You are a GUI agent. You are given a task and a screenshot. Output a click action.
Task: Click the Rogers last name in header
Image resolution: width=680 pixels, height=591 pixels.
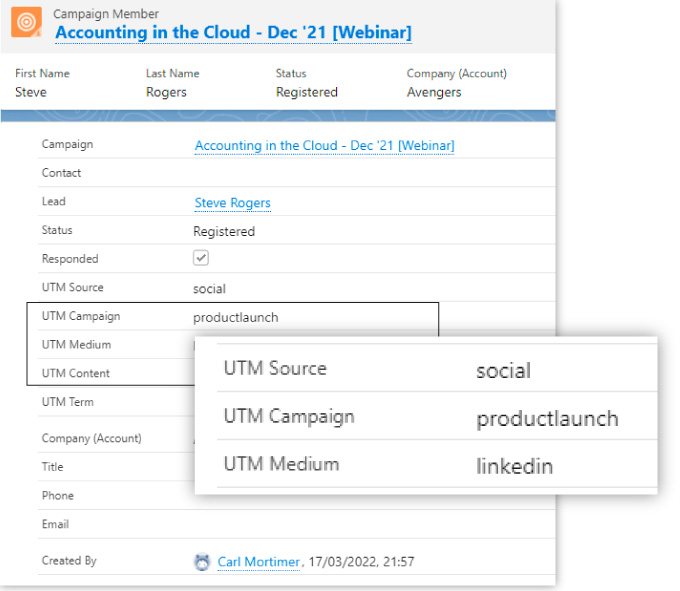pos(168,92)
